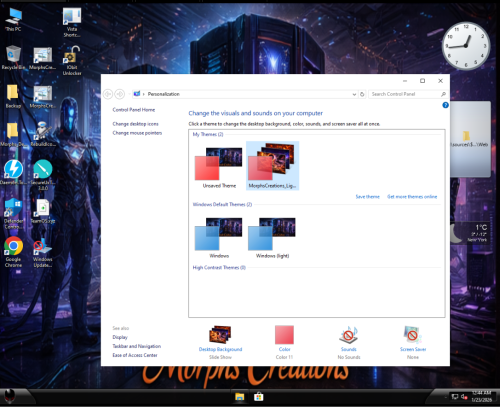Select the Windows (light) default theme
The image size is (500, 407).
pos(272,238)
